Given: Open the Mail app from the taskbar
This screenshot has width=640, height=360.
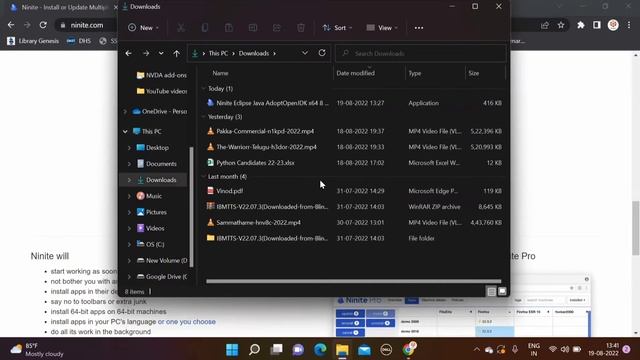Looking at the screenshot, I should 364,350.
